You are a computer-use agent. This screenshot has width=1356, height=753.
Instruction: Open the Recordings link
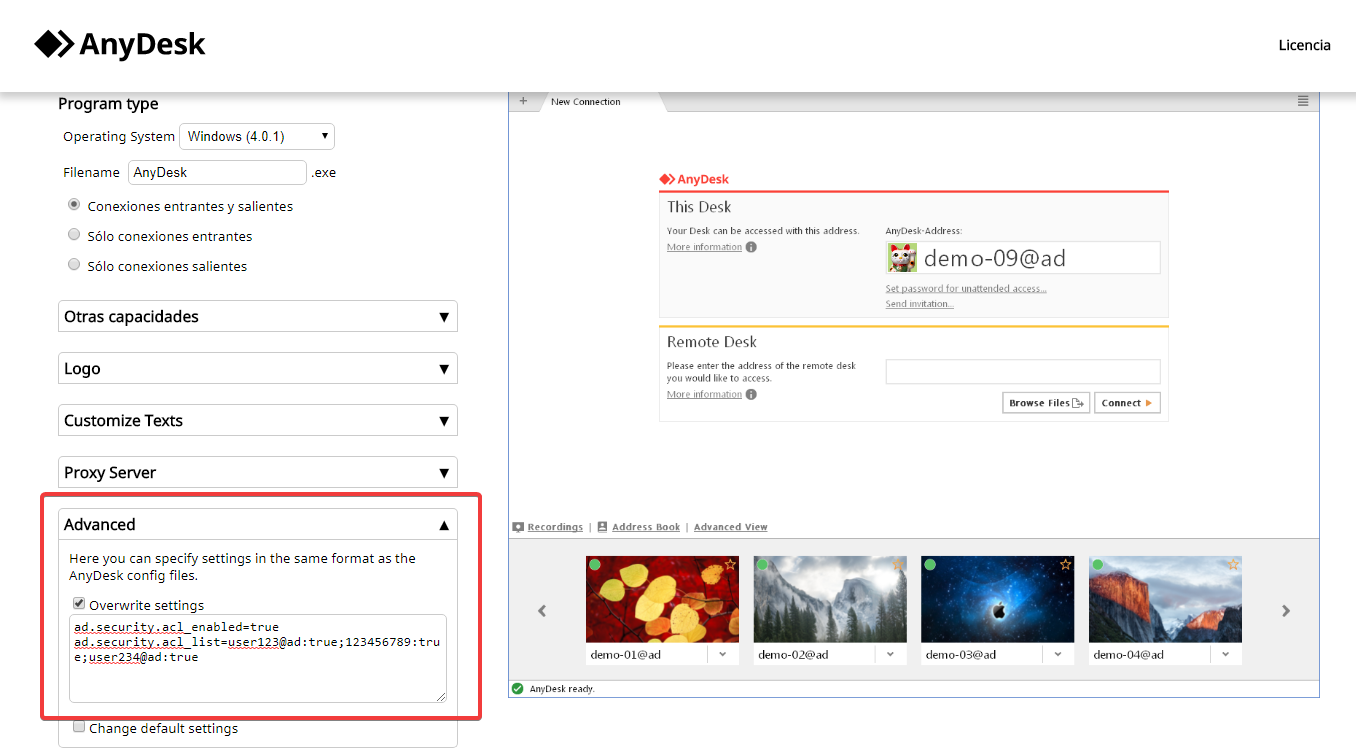tap(555, 527)
